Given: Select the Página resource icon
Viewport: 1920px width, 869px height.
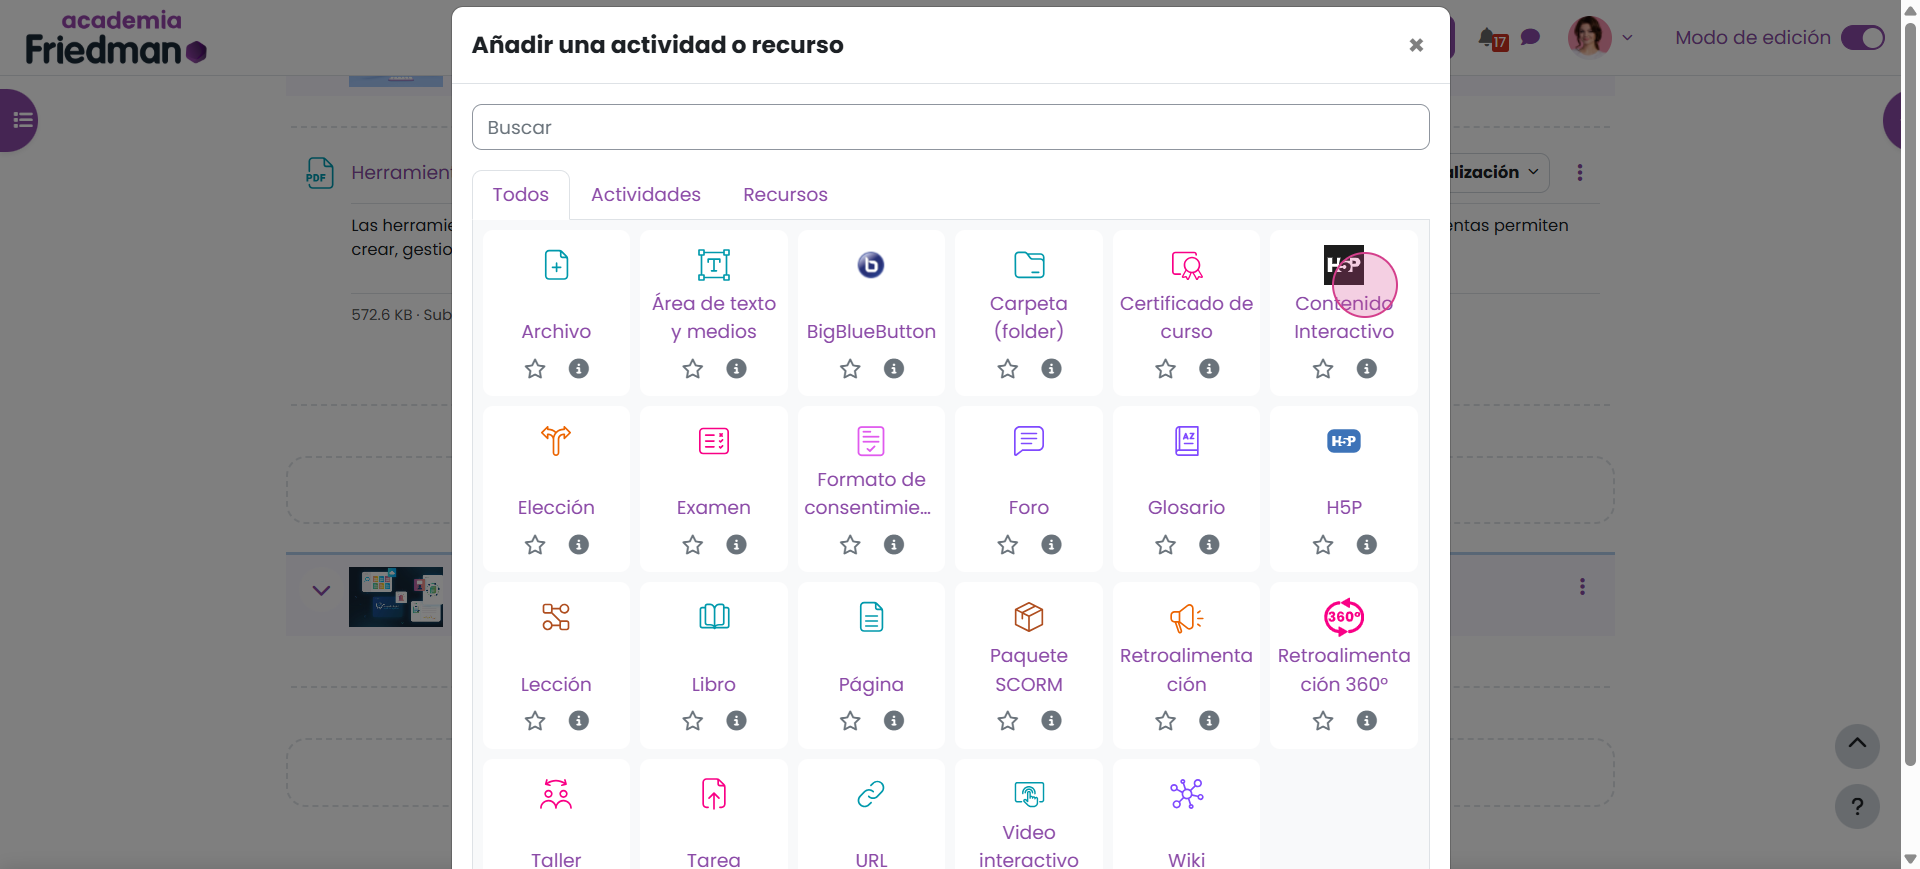Looking at the screenshot, I should [x=871, y=617].
